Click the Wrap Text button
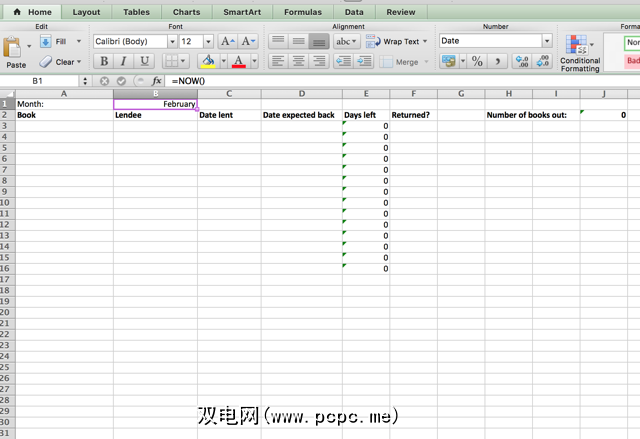Viewport: 640px width, 439px height. click(x=392, y=42)
